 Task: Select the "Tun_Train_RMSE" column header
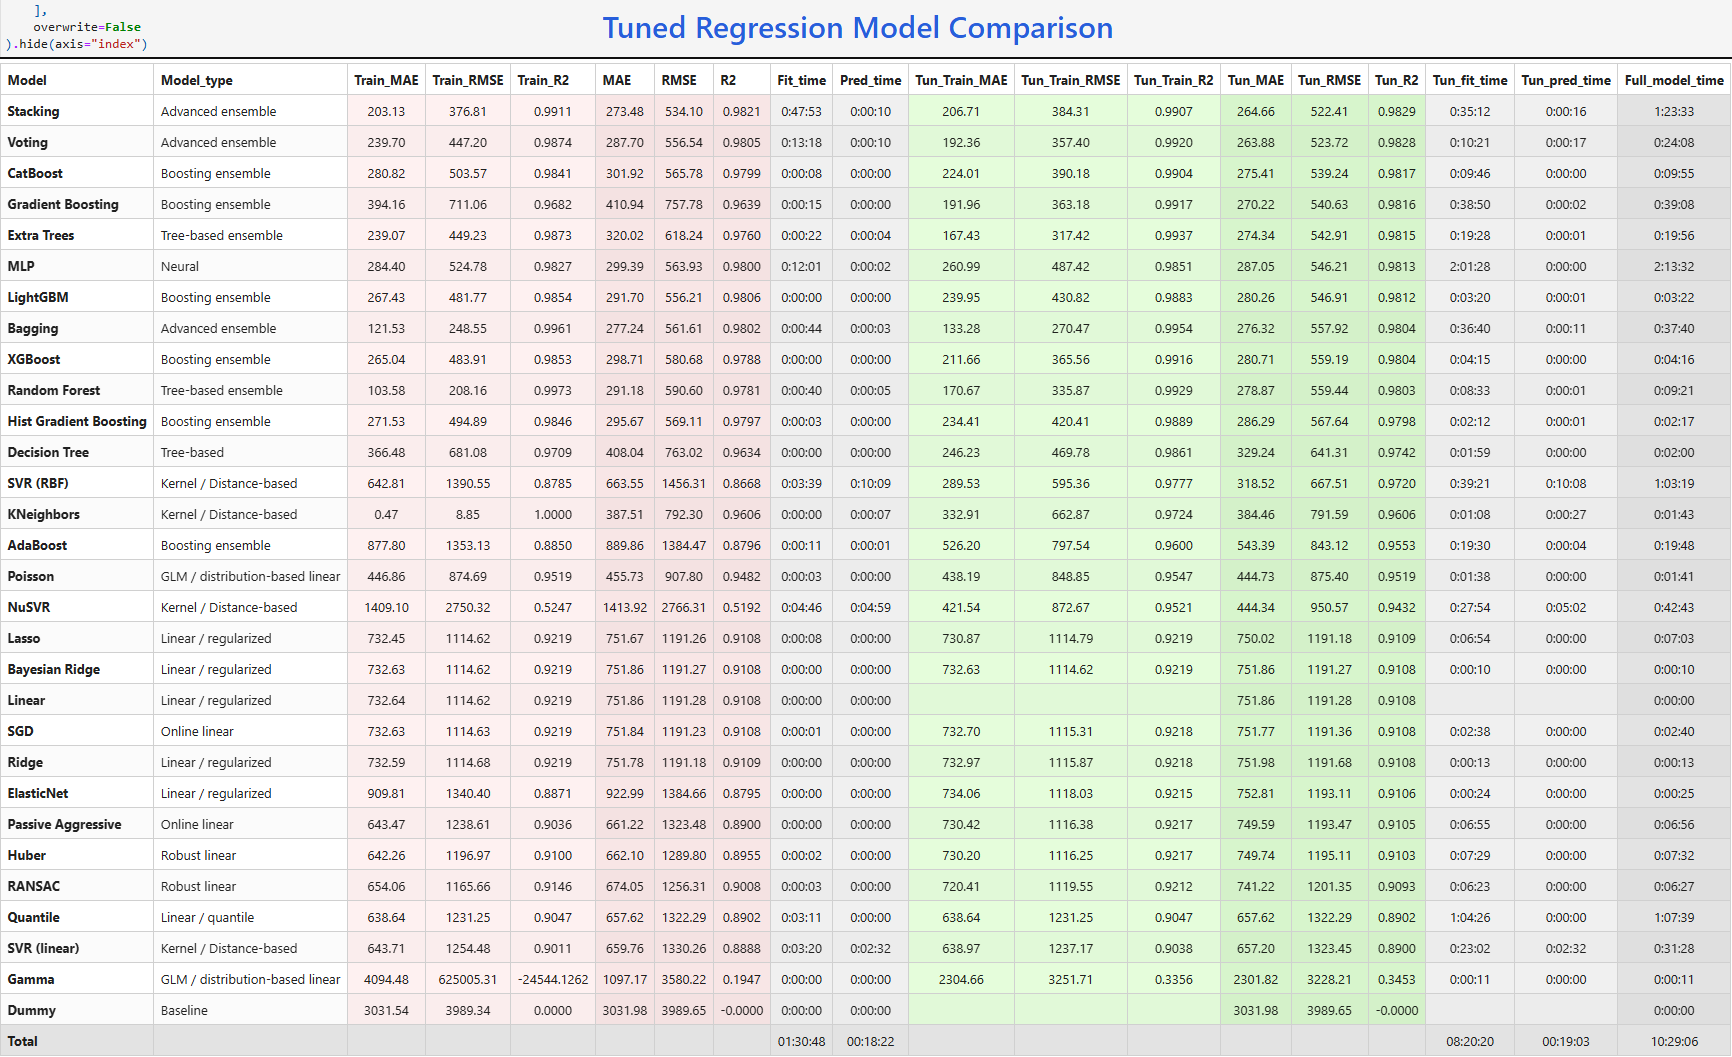(x=1071, y=80)
